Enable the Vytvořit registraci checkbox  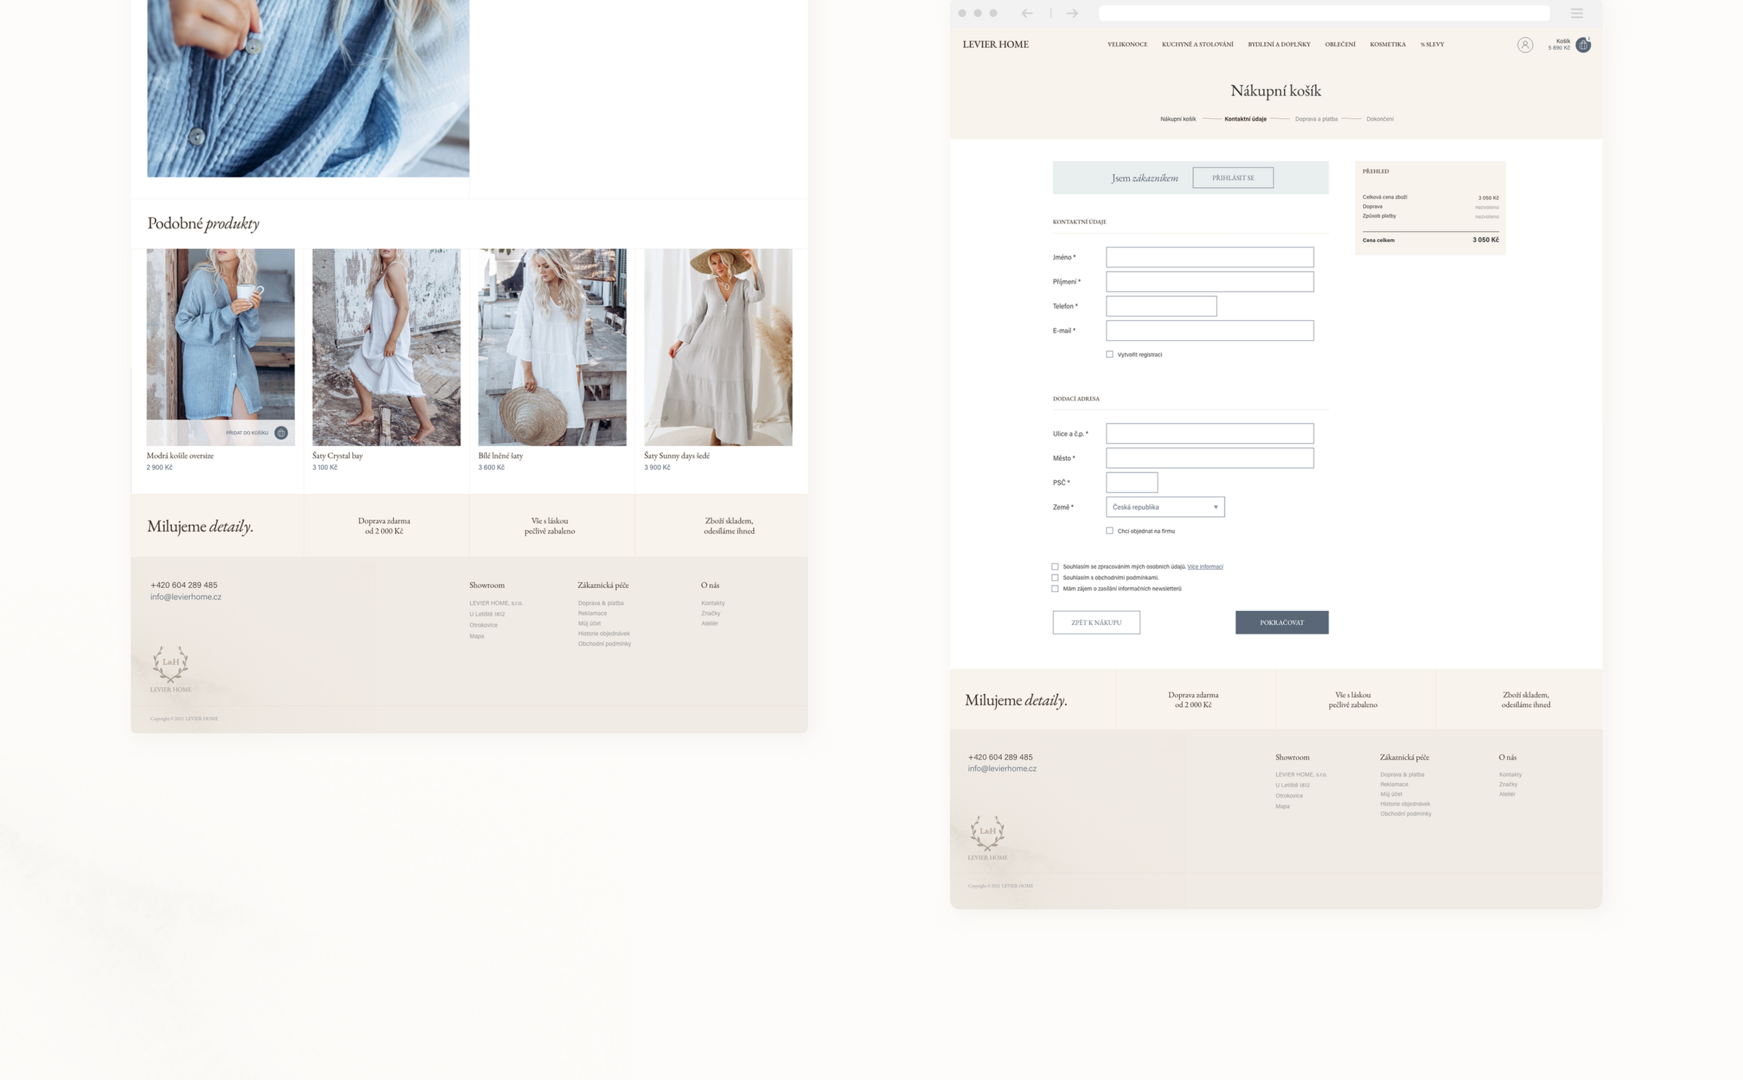(1110, 354)
